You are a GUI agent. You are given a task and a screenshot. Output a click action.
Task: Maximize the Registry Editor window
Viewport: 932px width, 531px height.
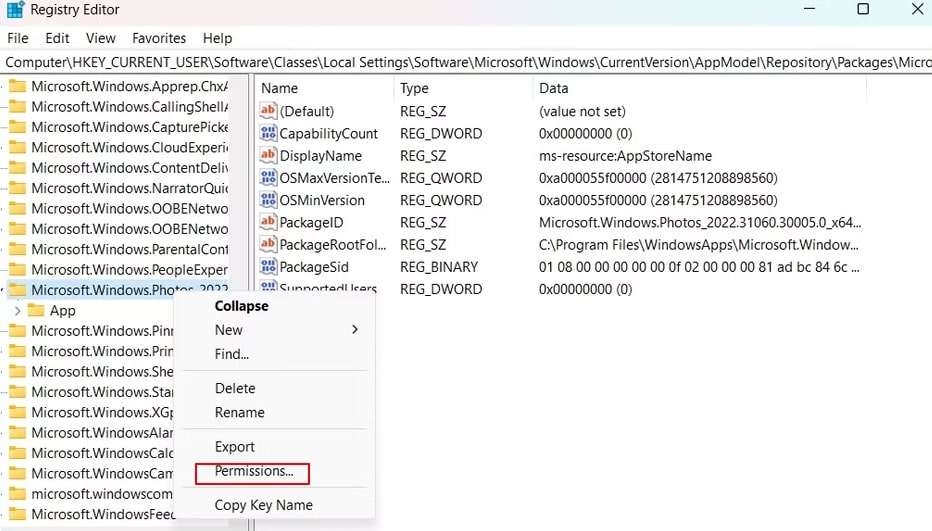point(863,9)
